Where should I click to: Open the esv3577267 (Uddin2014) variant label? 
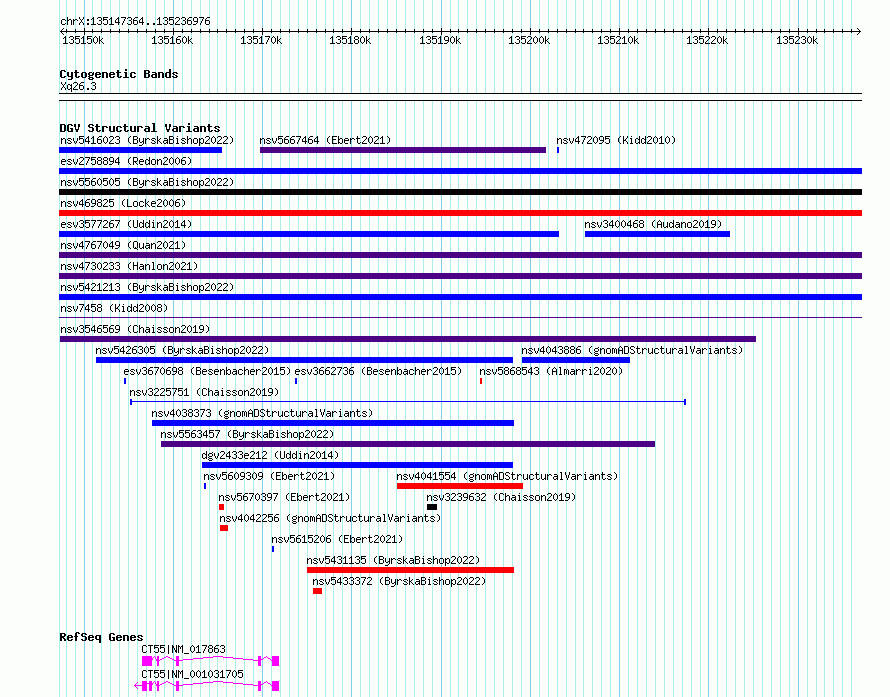pos(126,224)
